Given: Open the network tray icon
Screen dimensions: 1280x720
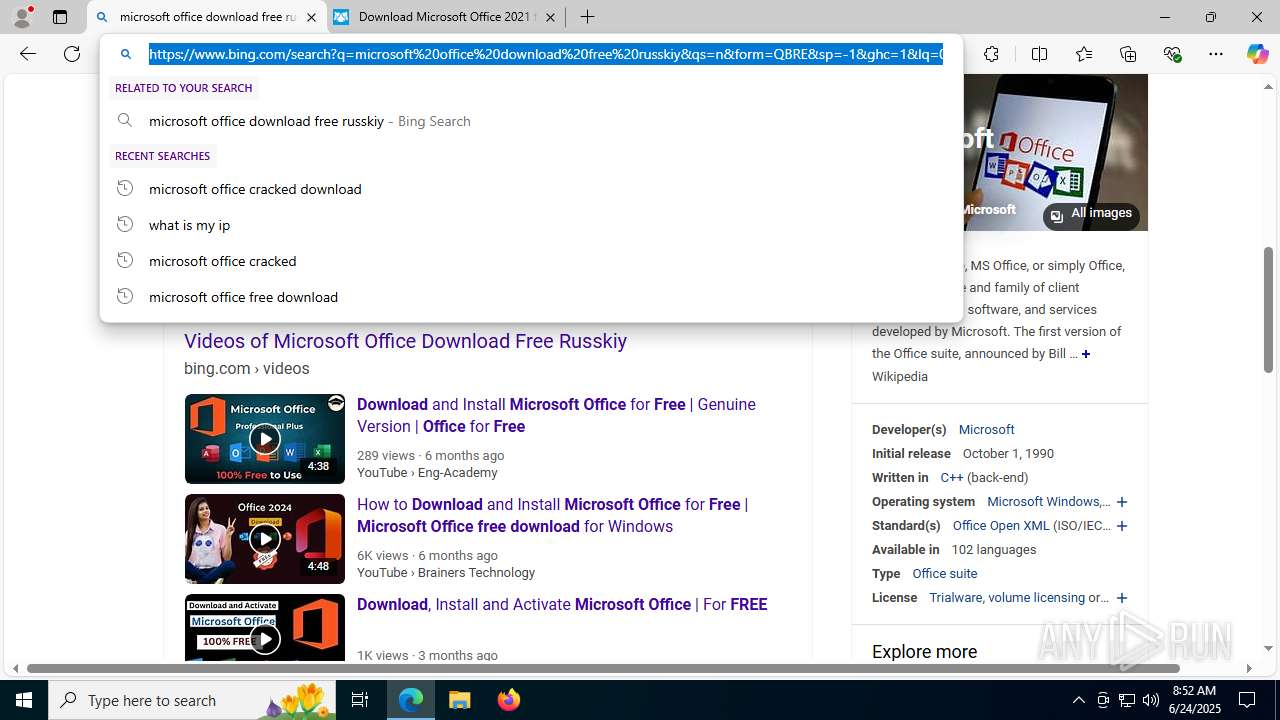Looking at the screenshot, I should (x=1127, y=700).
